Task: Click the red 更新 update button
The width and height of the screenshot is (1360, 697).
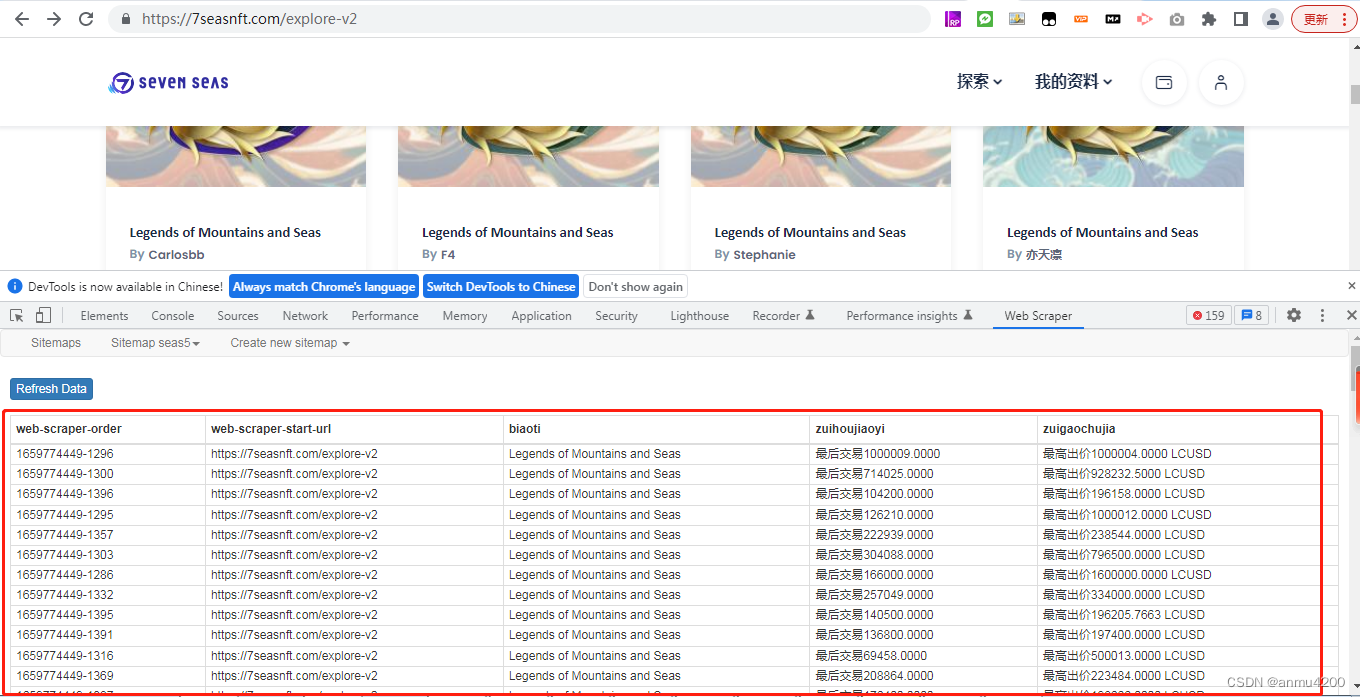Action: pos(1323,19)
